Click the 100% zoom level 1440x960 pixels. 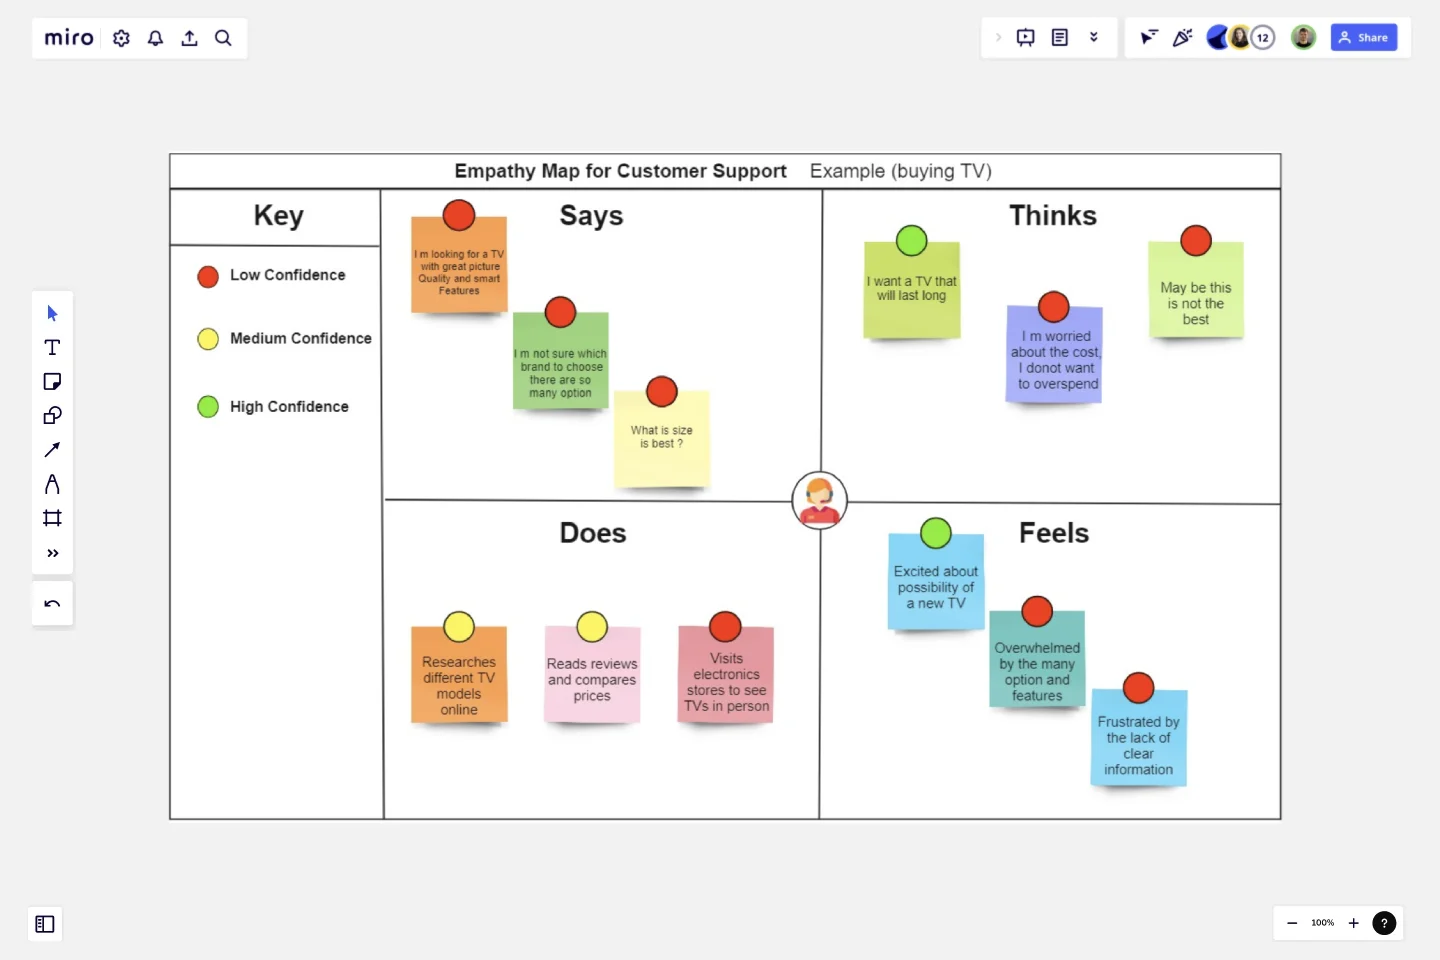1323,923
